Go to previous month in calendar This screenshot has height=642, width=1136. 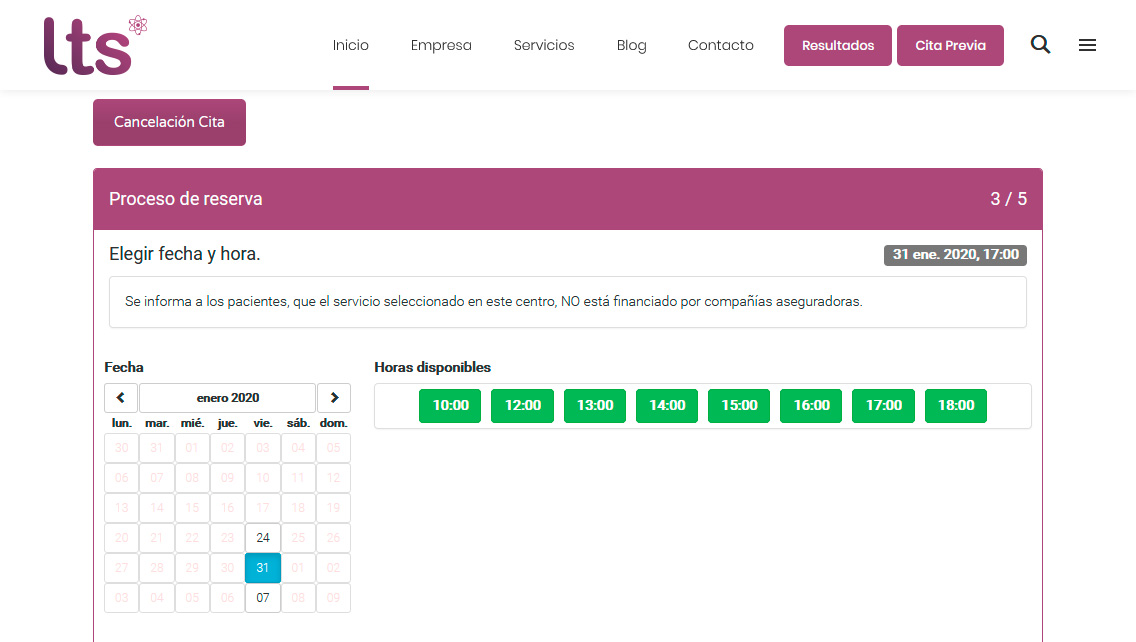click(121, 398)
